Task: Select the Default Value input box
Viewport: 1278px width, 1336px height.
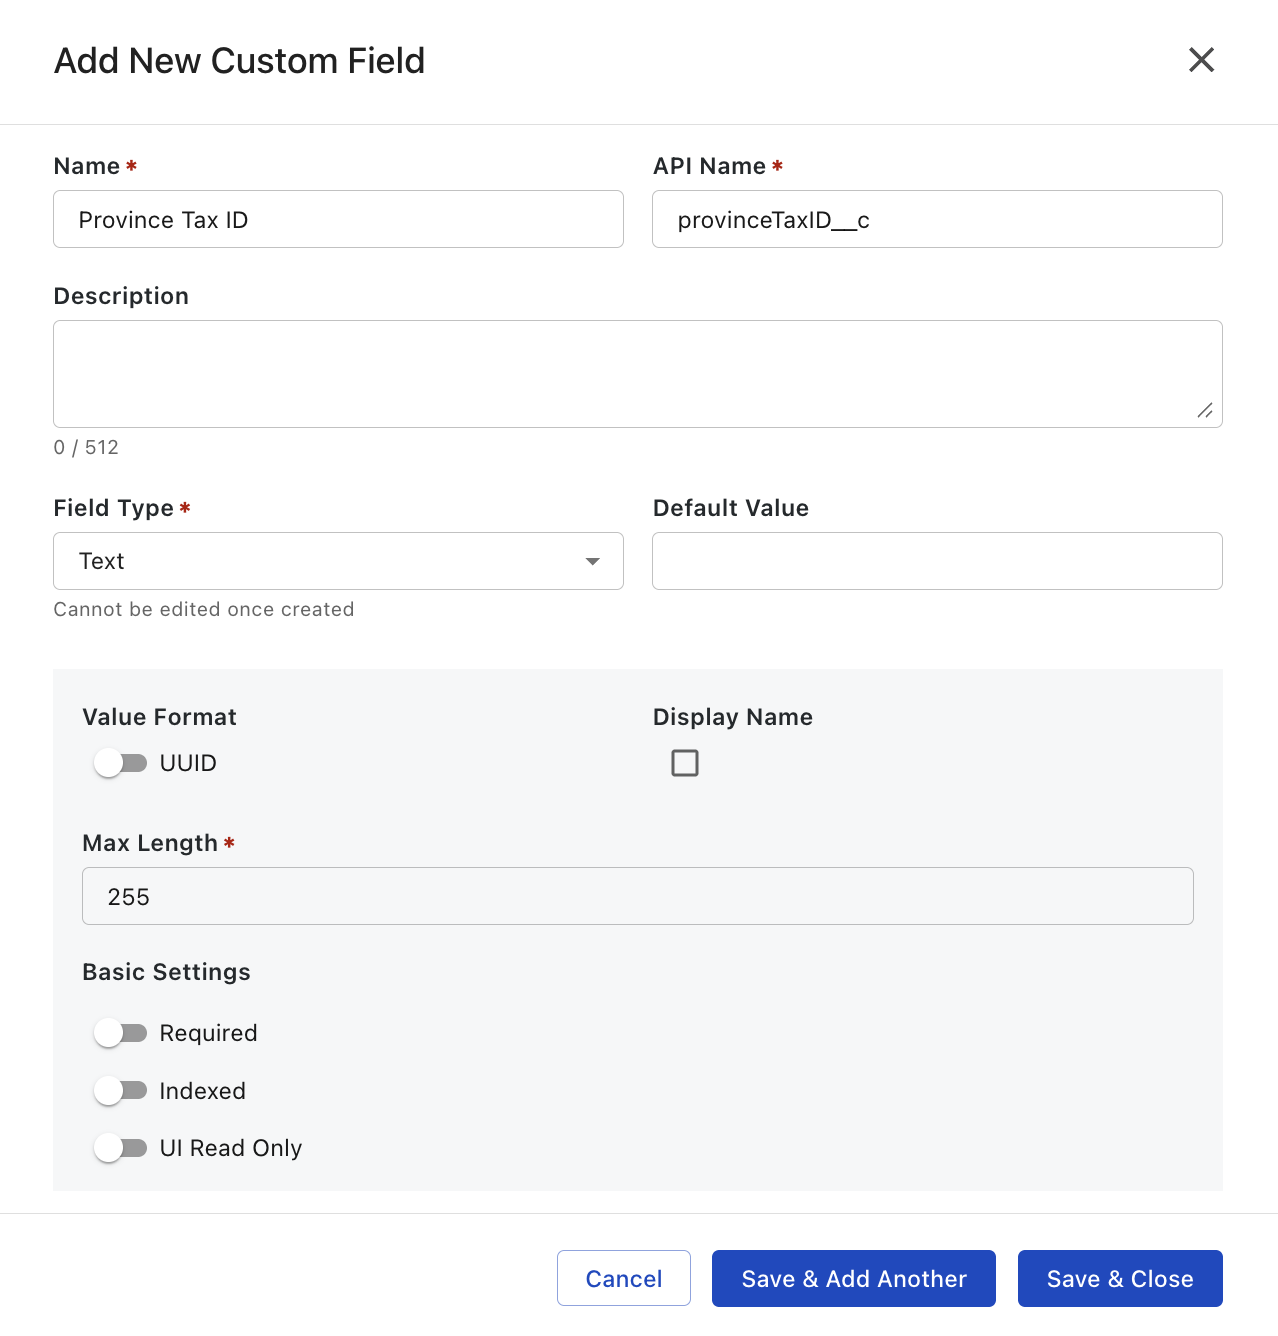Action: click(x=936, y=561)
